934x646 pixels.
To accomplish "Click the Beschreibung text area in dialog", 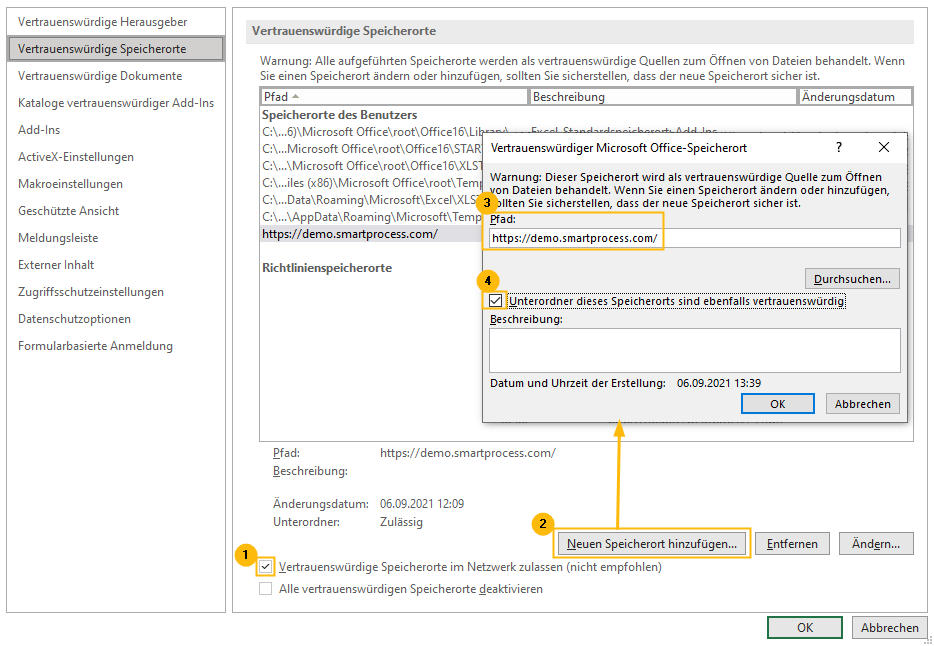I will click(x=695, y=350).
